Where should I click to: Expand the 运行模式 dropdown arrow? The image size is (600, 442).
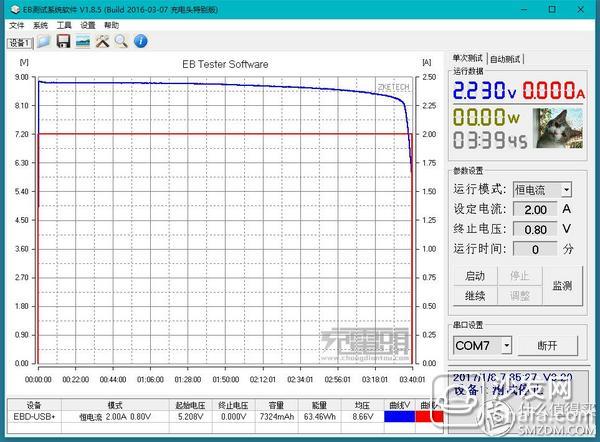pyautogui.click(x=566, y=189)
